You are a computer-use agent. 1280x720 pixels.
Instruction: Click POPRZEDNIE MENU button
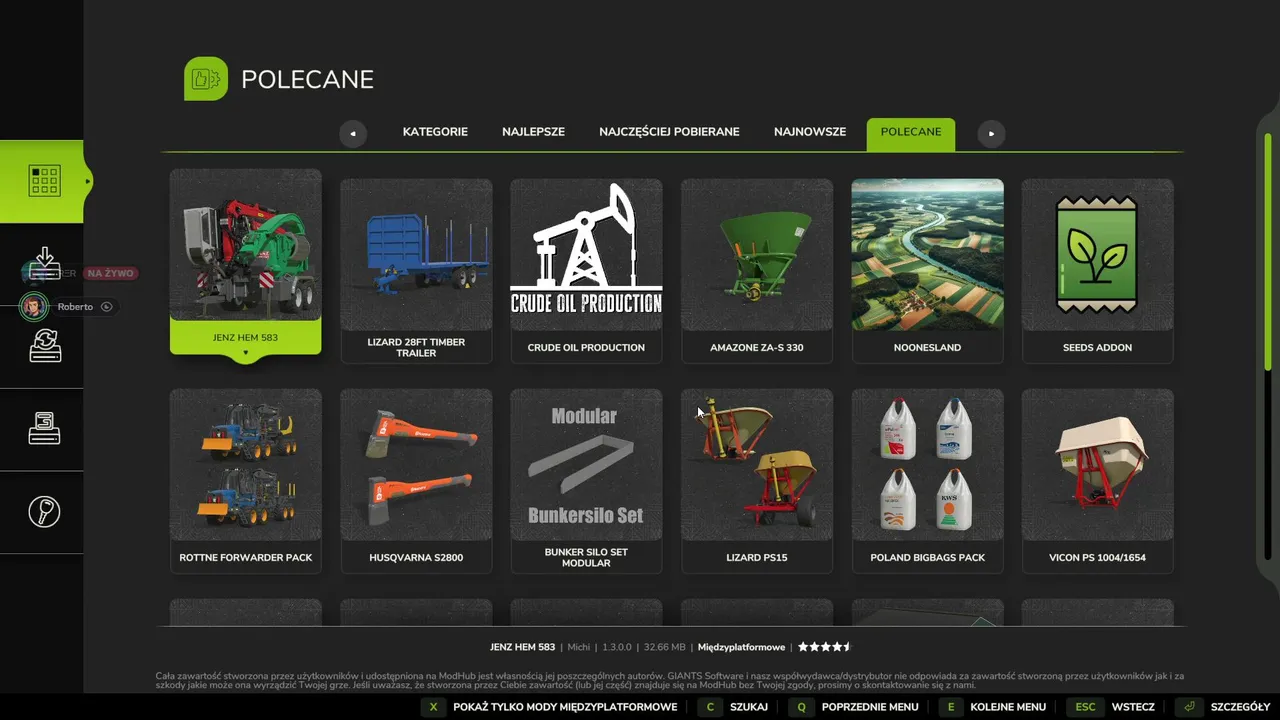click(x=870, y=707)
